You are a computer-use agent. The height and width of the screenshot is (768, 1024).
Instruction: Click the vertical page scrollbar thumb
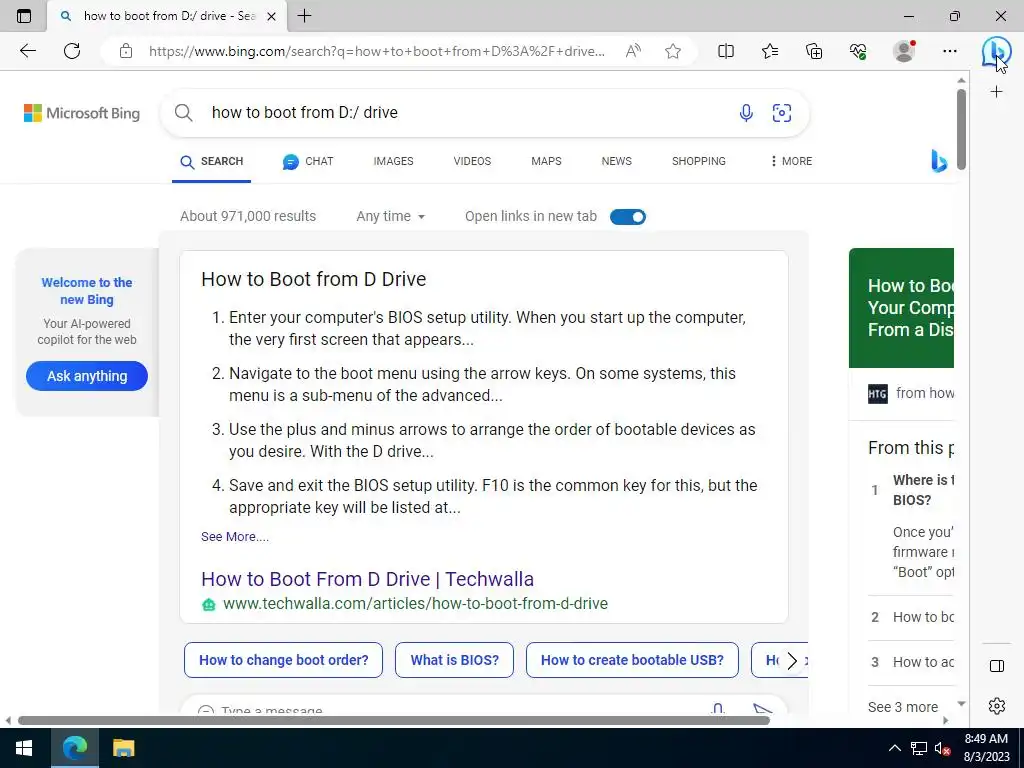[x=961, y=129]
